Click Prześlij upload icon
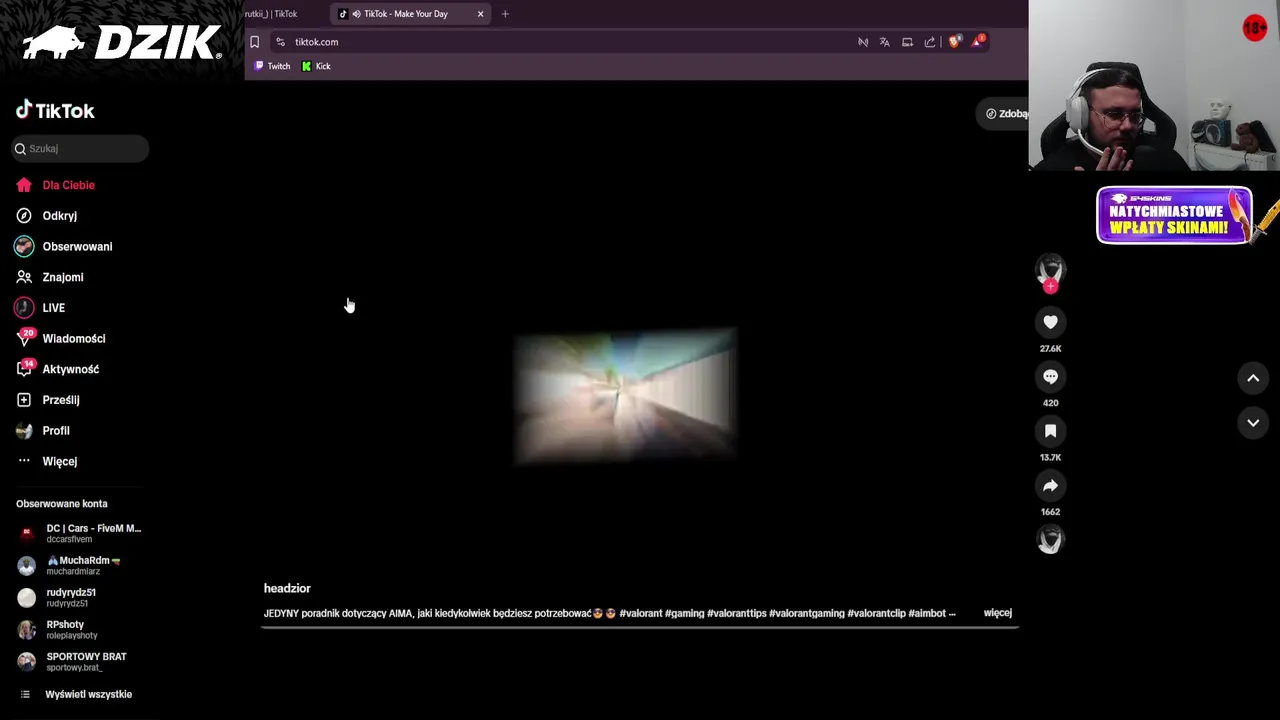Viewport: 1280px width, 720px height. pyautogui.click(x=24, y=400)
